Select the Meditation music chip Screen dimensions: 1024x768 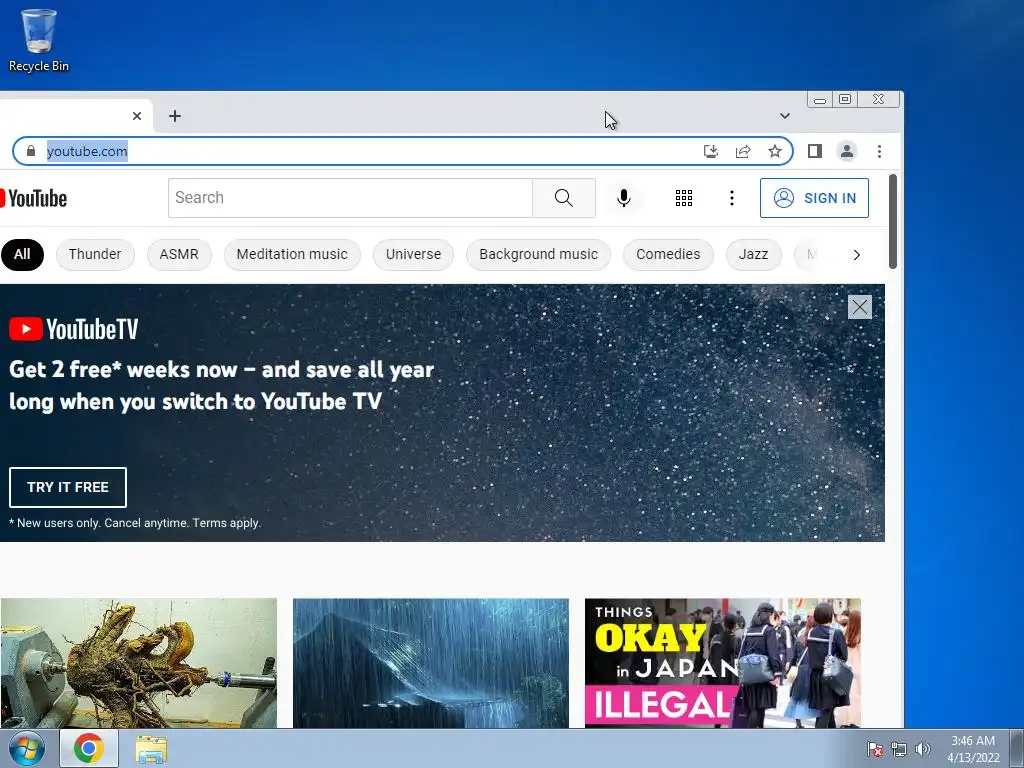point(292,255)
